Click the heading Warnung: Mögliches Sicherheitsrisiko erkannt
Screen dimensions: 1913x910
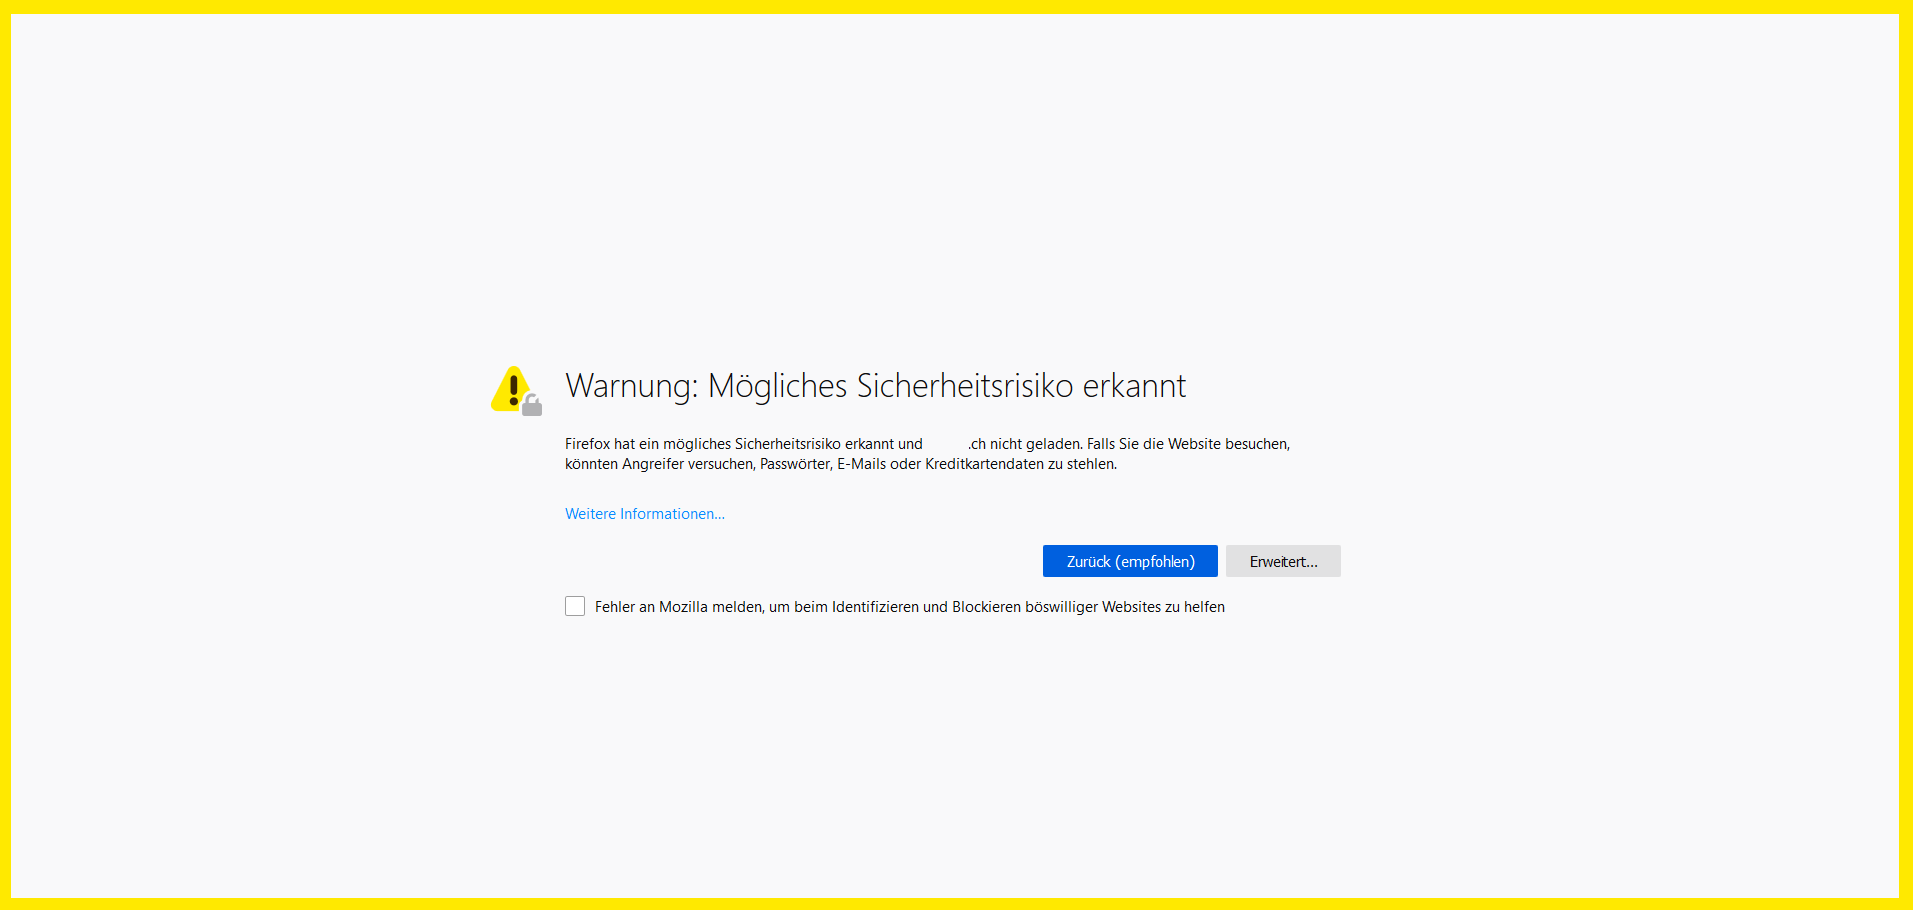pyautogui.click(x=875, y=386)
